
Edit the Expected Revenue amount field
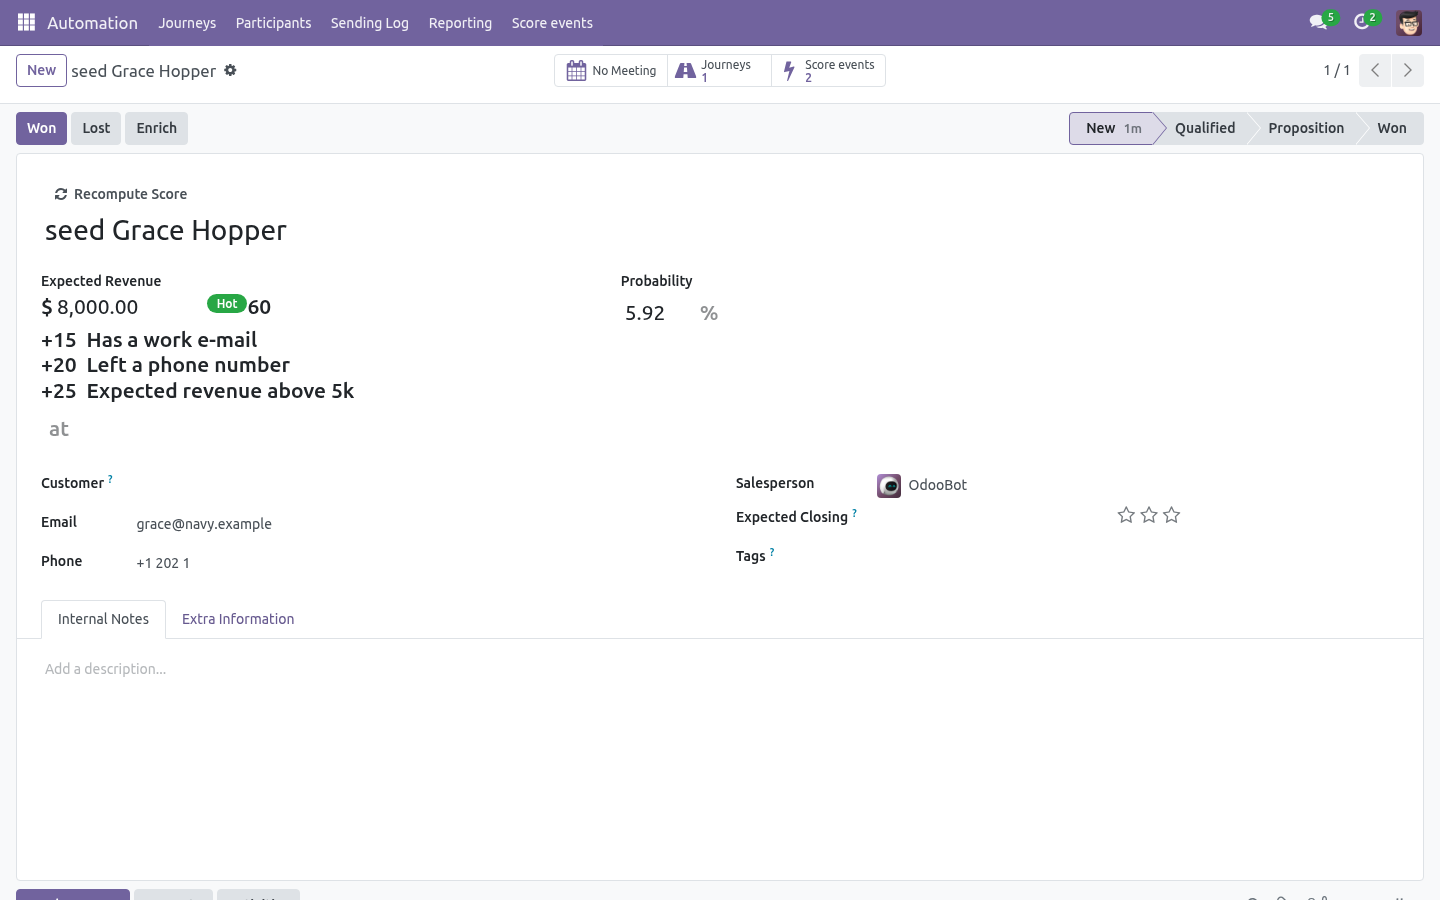(120, 307)
